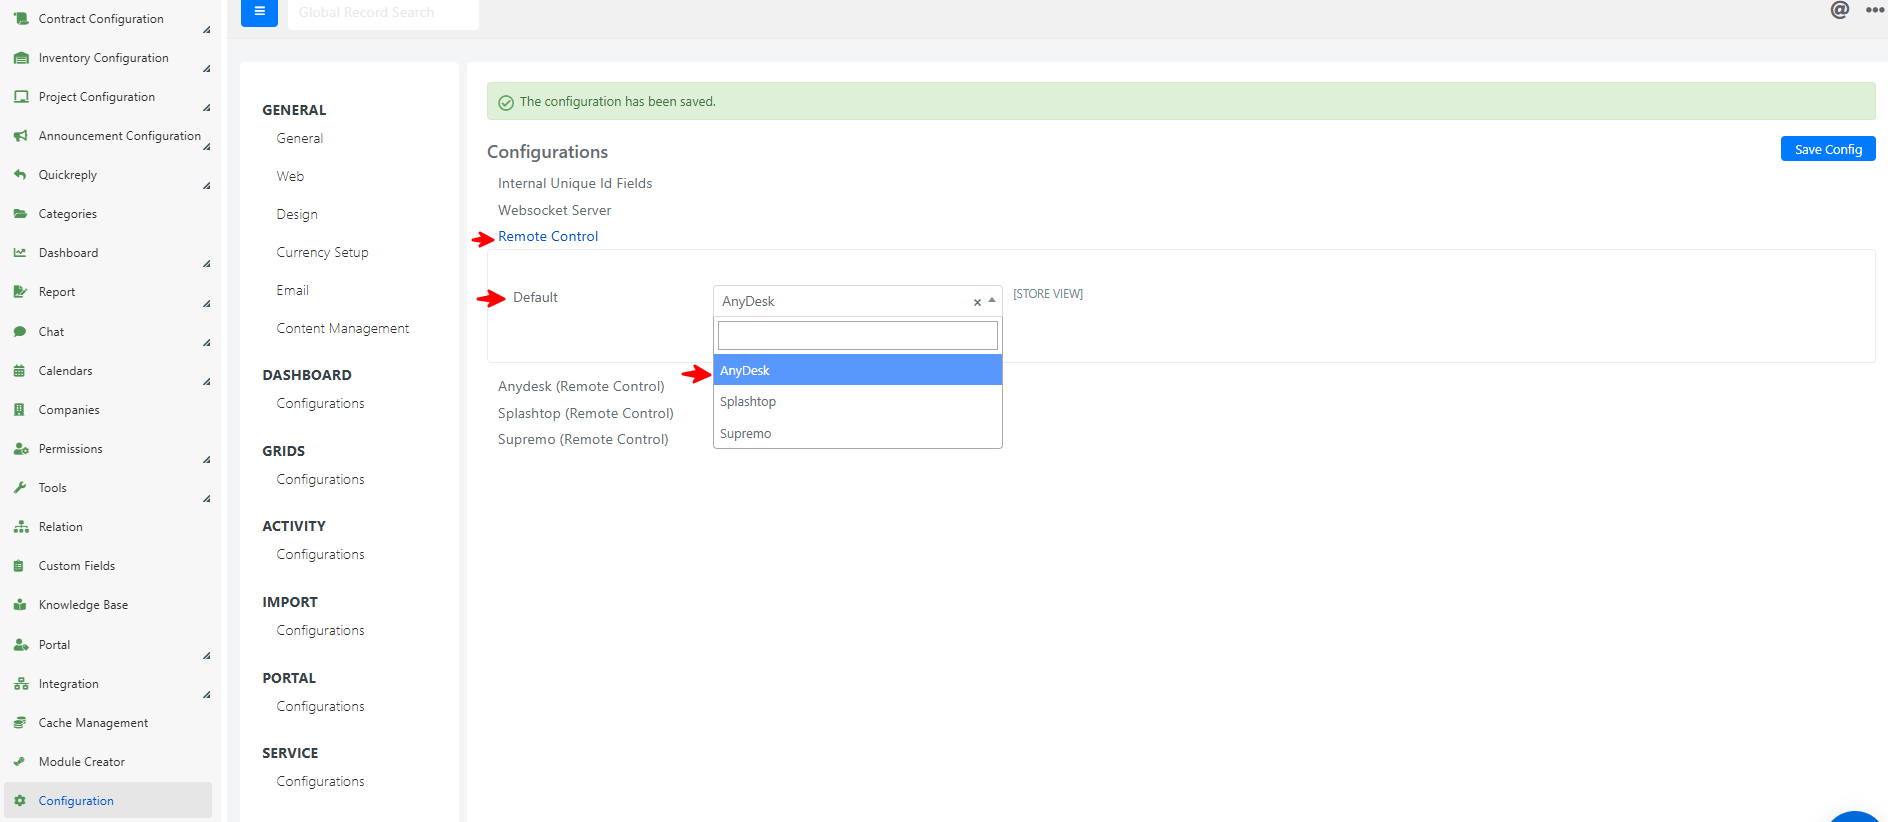Click the Report icon in sidebar

(20, 292)
